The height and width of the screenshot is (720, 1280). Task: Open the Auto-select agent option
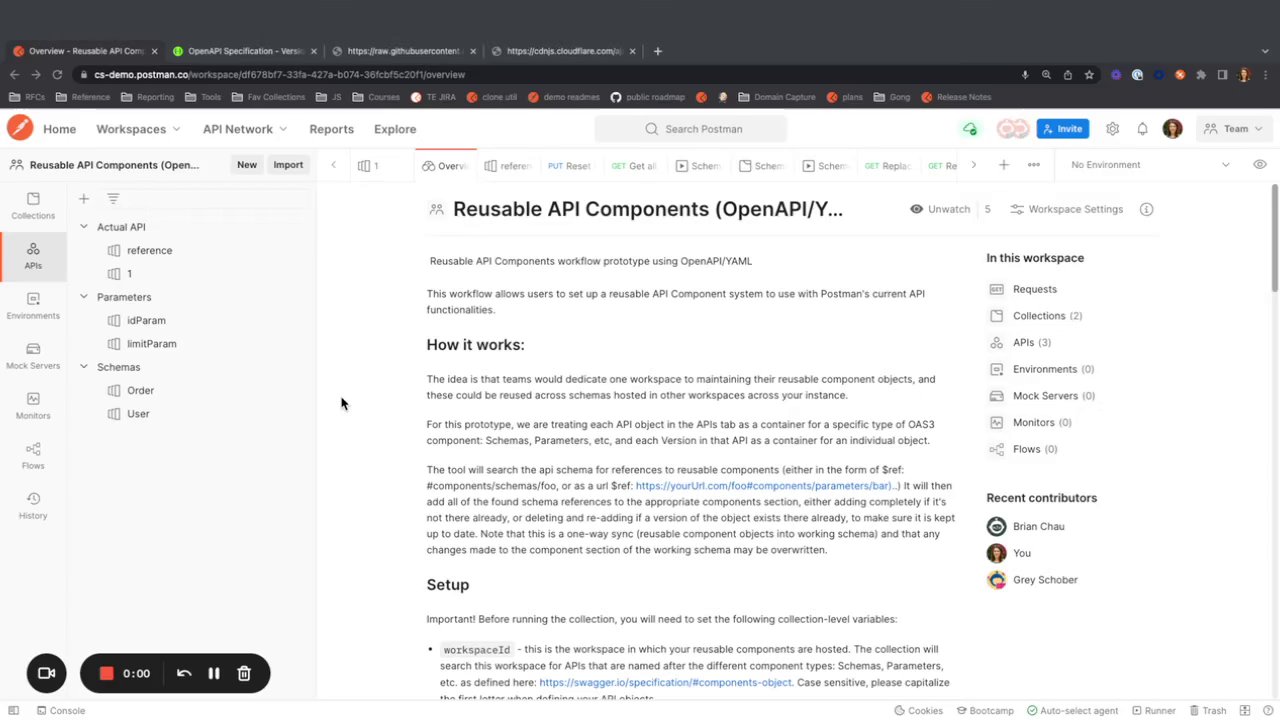1072,711
